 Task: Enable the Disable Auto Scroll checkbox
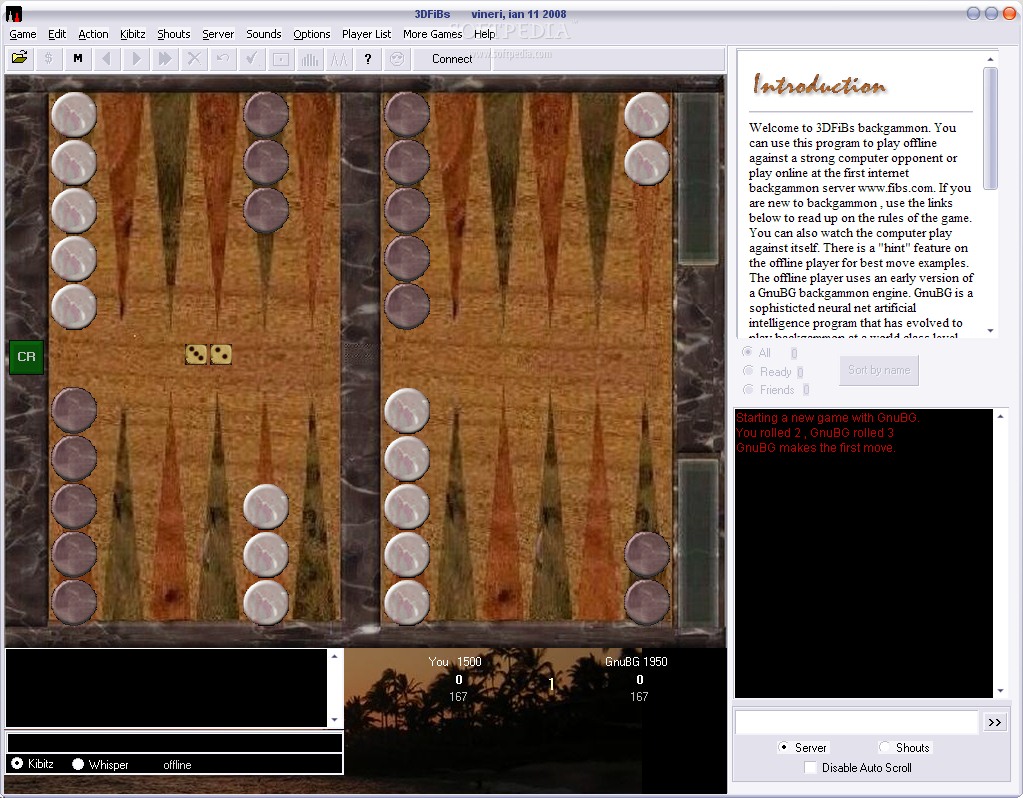810,767
